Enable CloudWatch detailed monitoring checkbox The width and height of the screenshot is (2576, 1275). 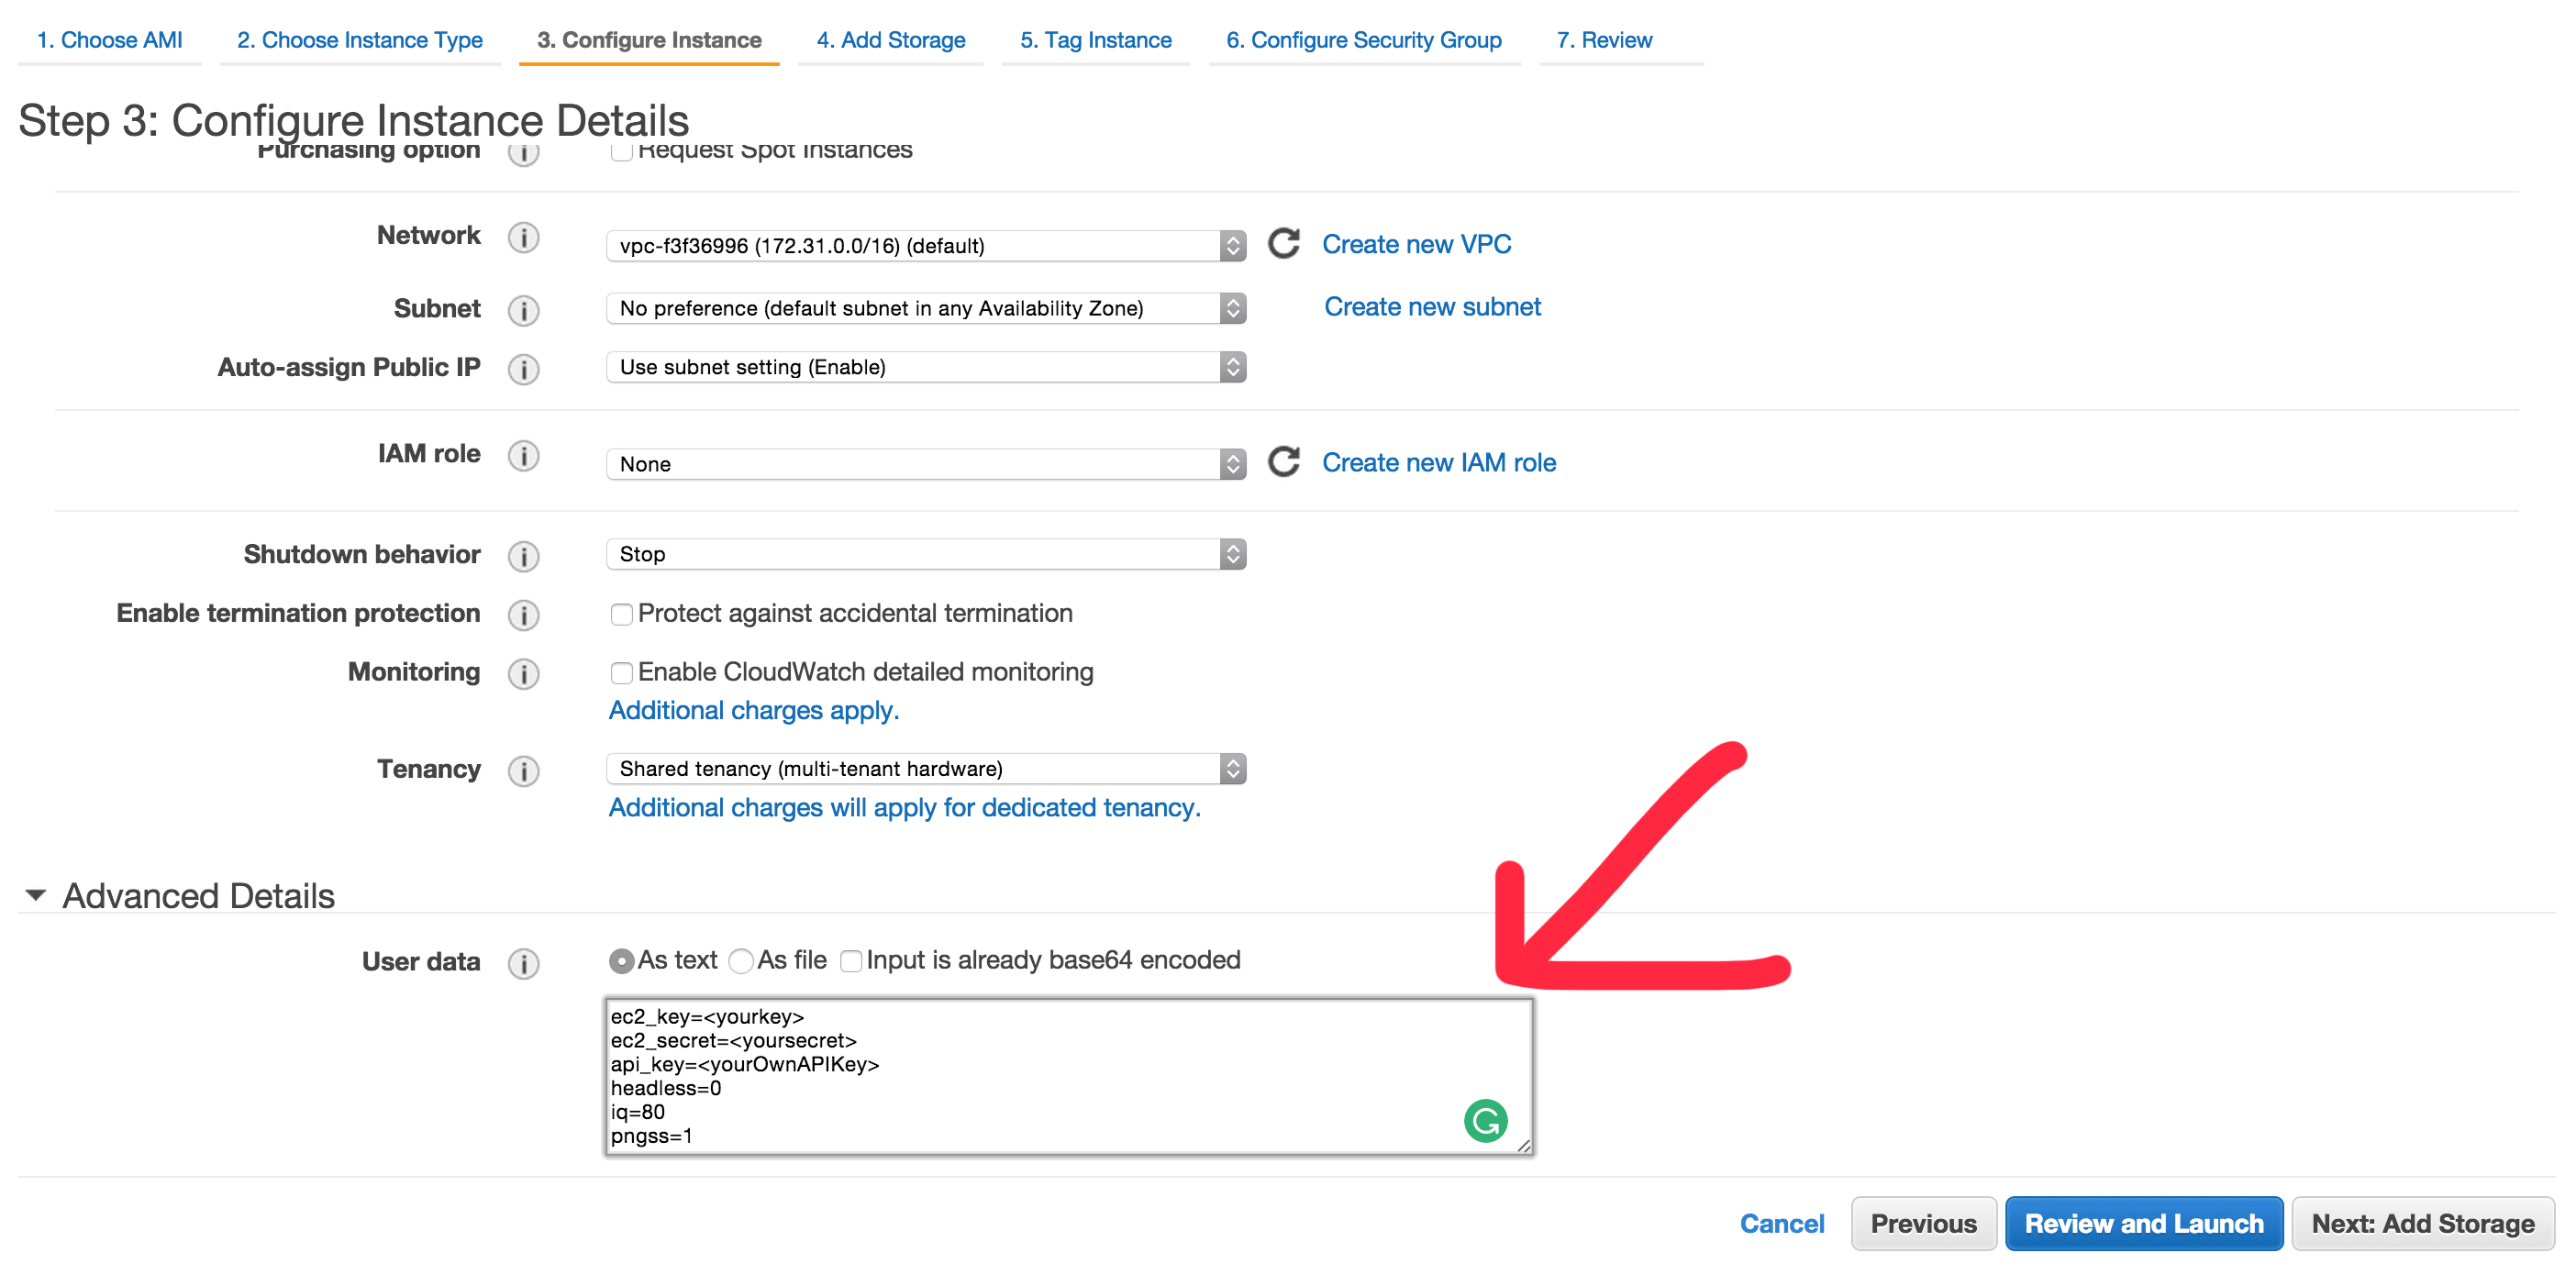(x=621, y=673)
